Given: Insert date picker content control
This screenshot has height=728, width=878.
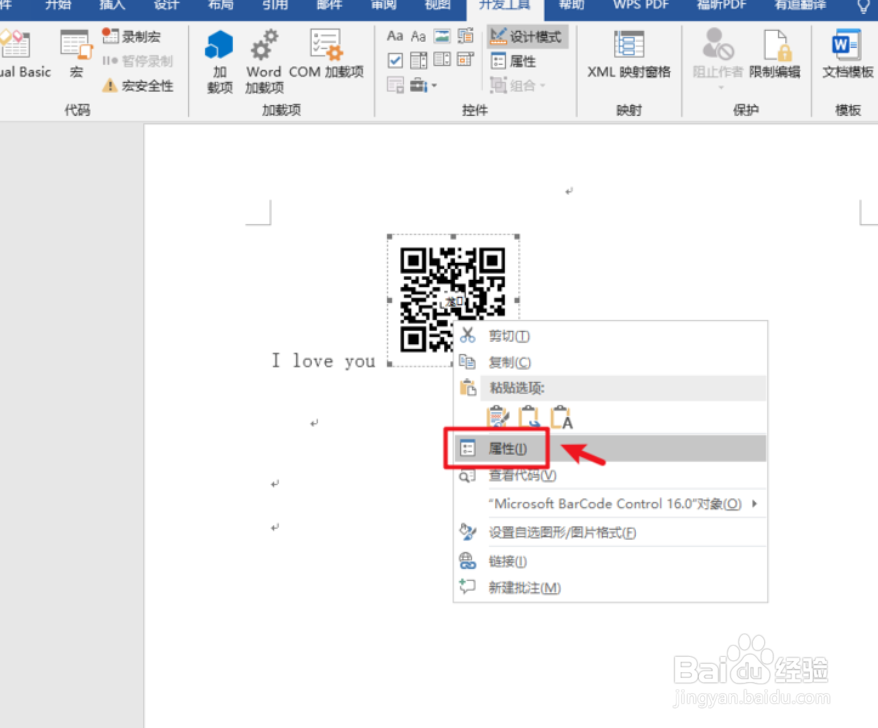Looking at the screenshot, I should [x=465, y=59].
